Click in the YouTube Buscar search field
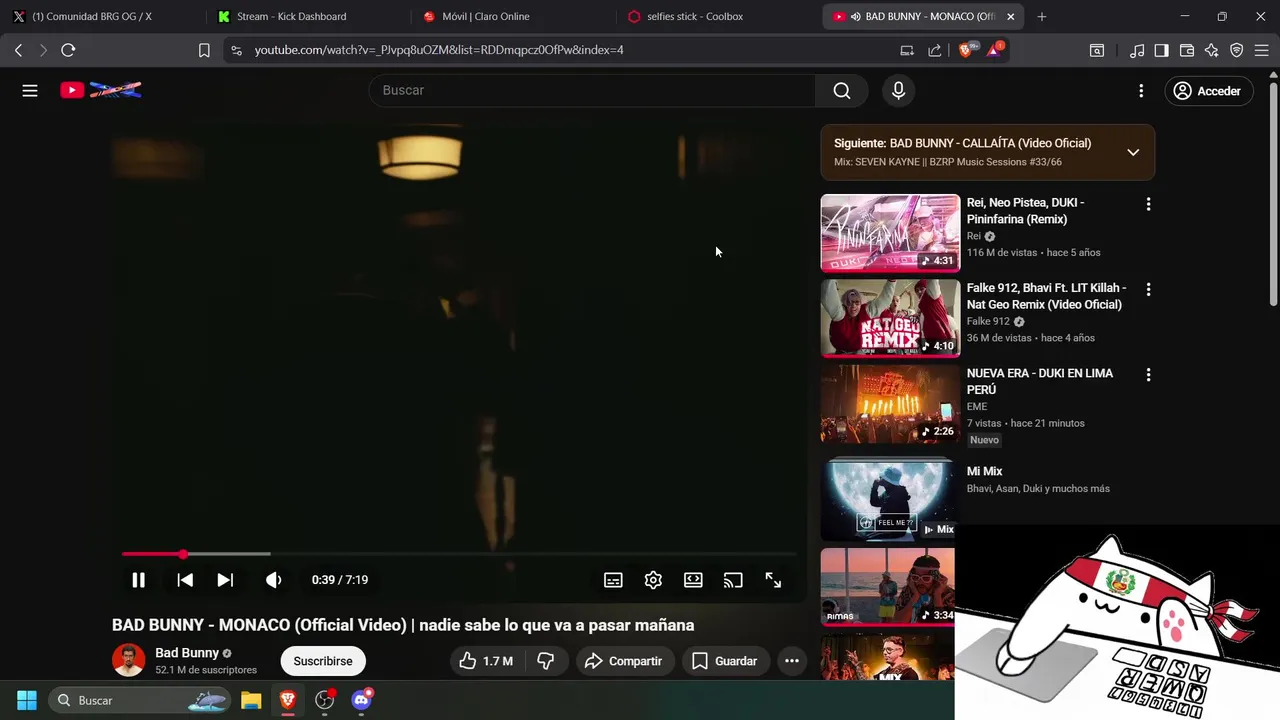Screen dimensions: 1280x720 592,91
